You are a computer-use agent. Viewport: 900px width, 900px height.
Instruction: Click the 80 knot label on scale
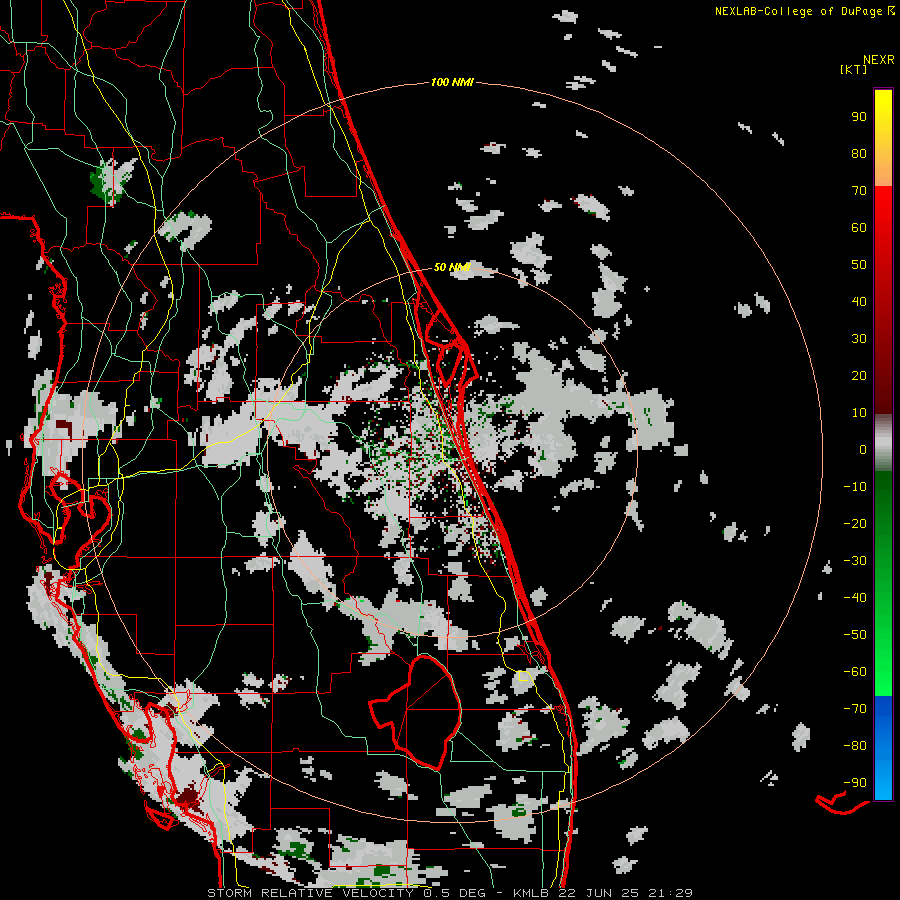pyautogui.click(x=859, y=153)
